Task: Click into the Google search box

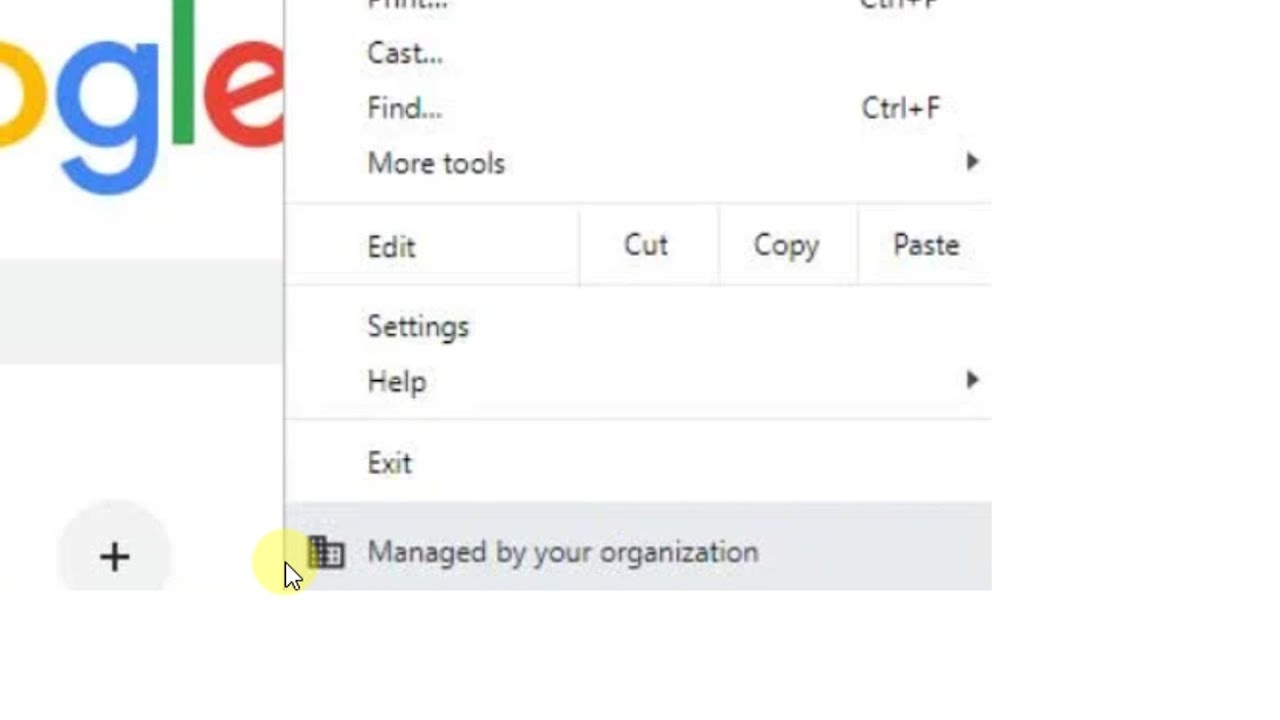Action: coord(140,310)
